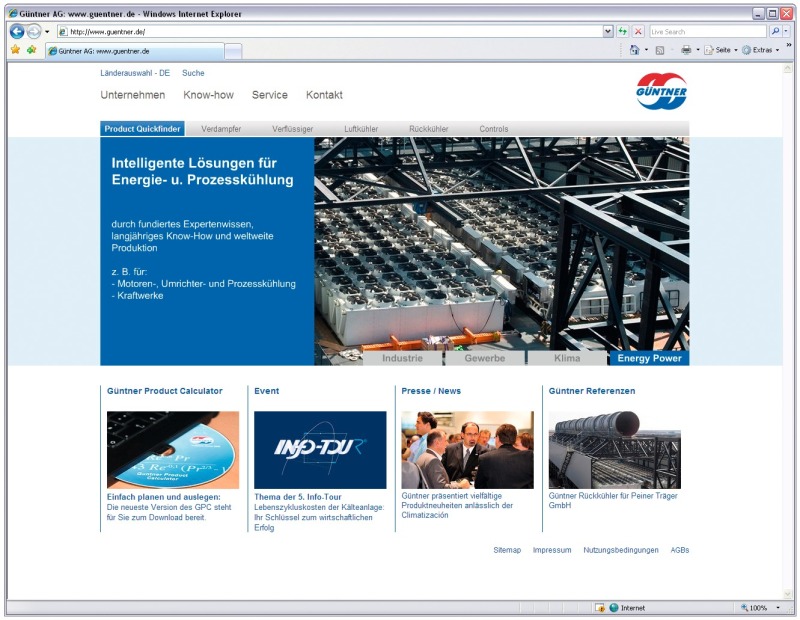Click the popup blocker status bar icon
Image resolution: width=800 pixels, height=620 pixels.
point(600,608)
